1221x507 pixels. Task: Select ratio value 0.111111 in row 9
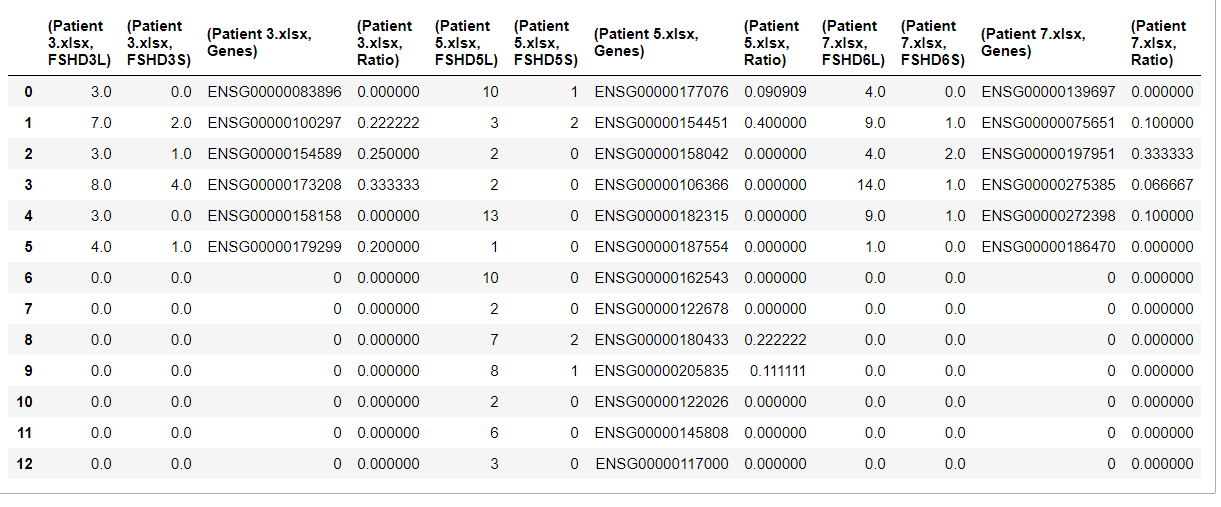(778, 371)
